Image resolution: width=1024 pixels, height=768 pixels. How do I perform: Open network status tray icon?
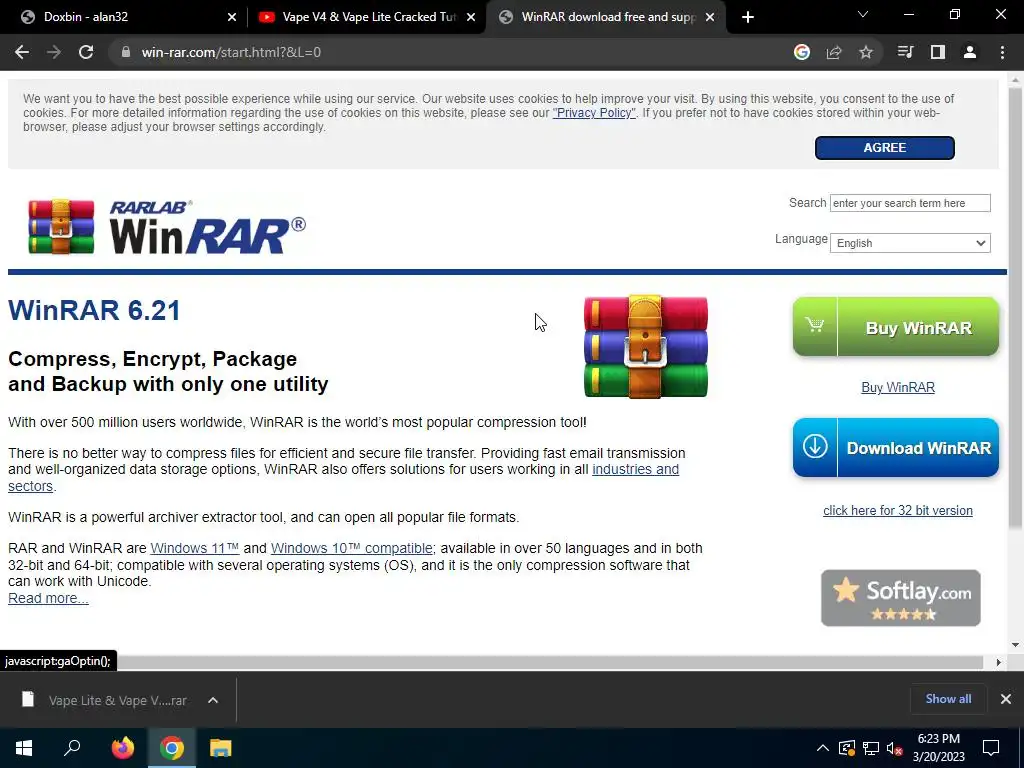point(871,748)
